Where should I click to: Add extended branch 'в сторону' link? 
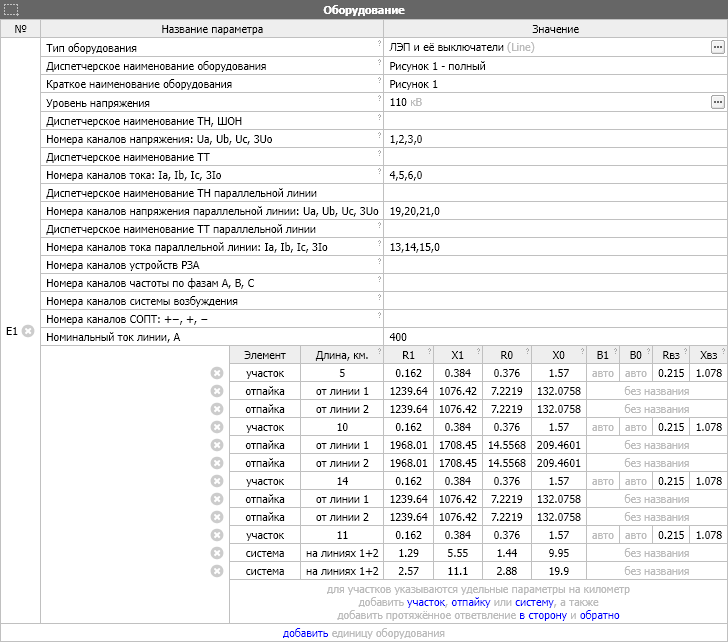pyautogui.click(x=543, y=615)
